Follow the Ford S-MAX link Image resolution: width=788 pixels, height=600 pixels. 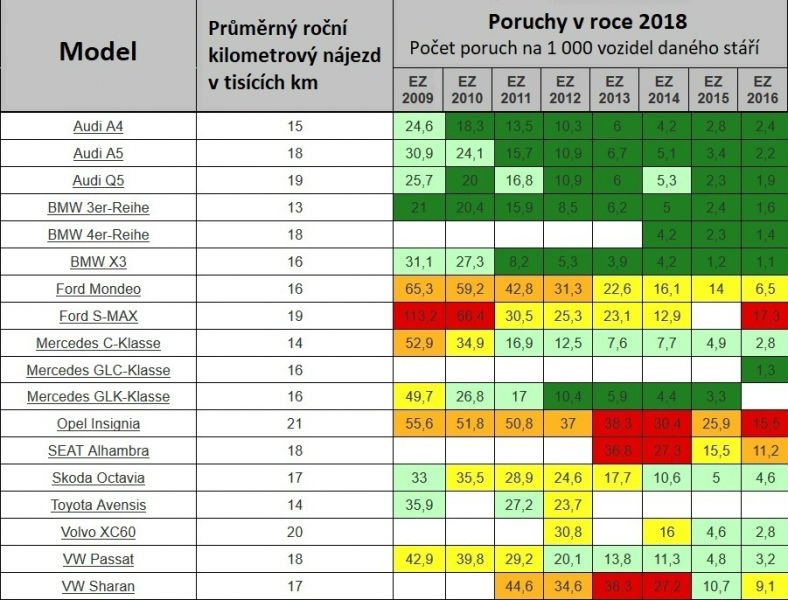pos(98,316)
